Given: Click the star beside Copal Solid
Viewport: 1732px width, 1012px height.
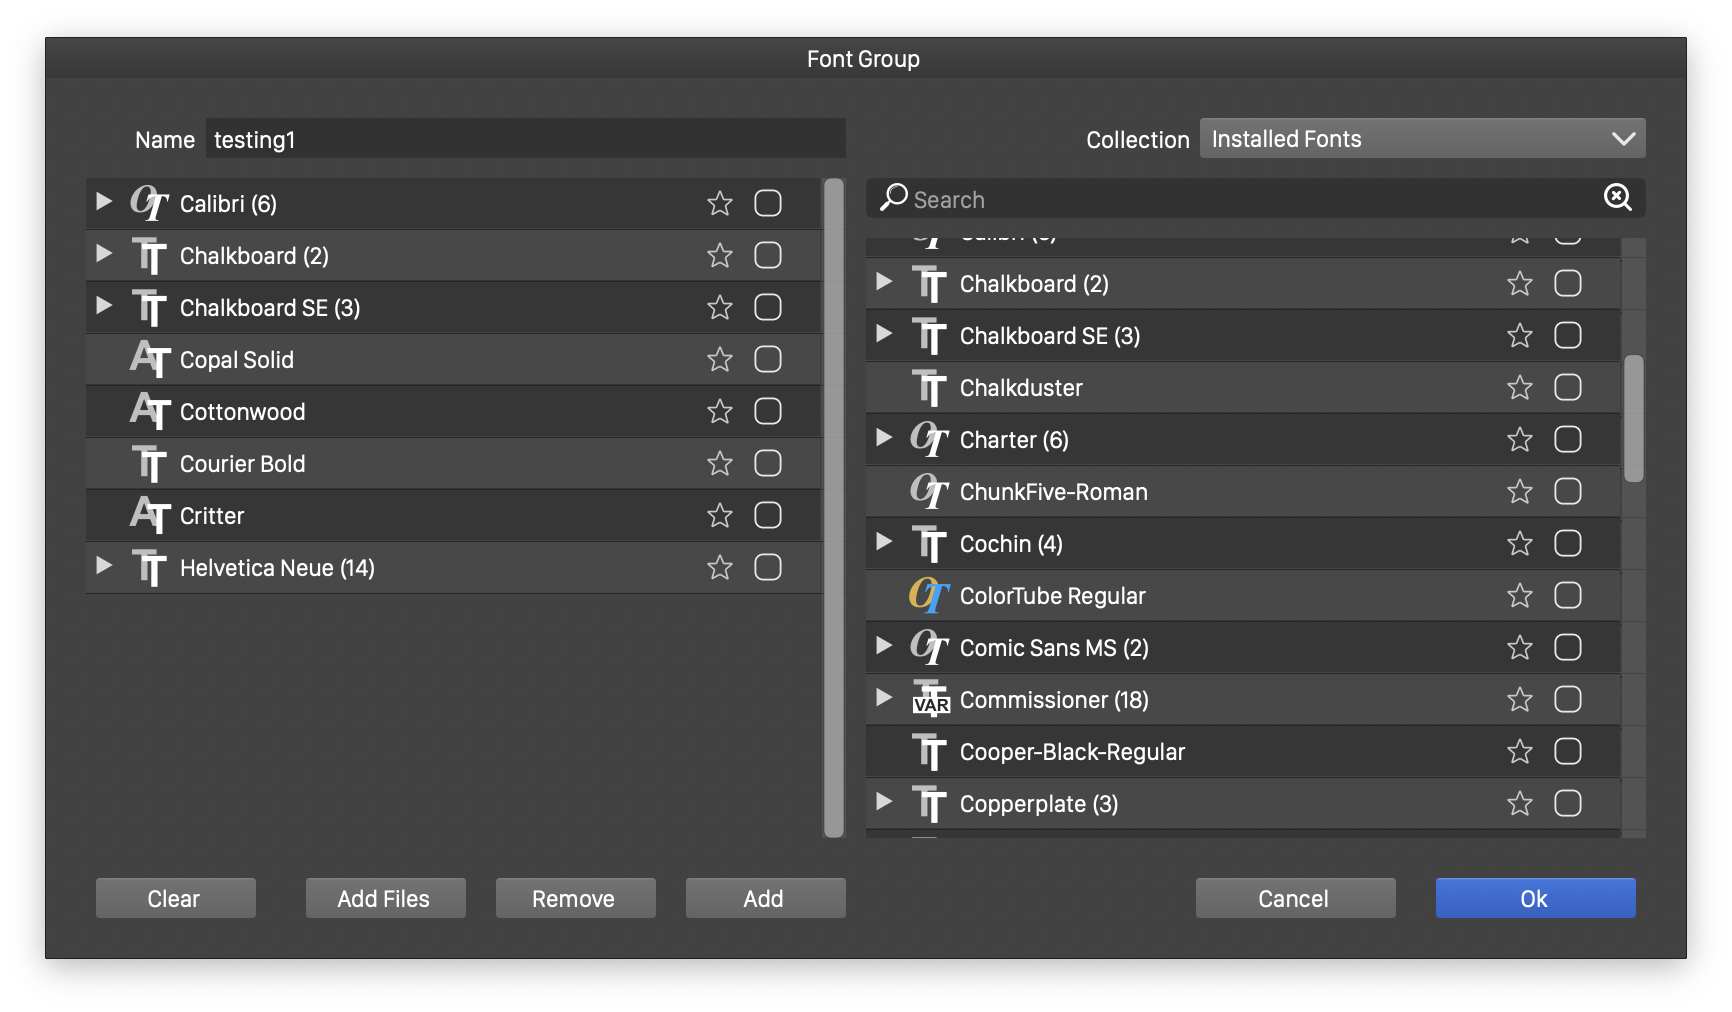Looking at the screenshot, I should pos(719,359).
